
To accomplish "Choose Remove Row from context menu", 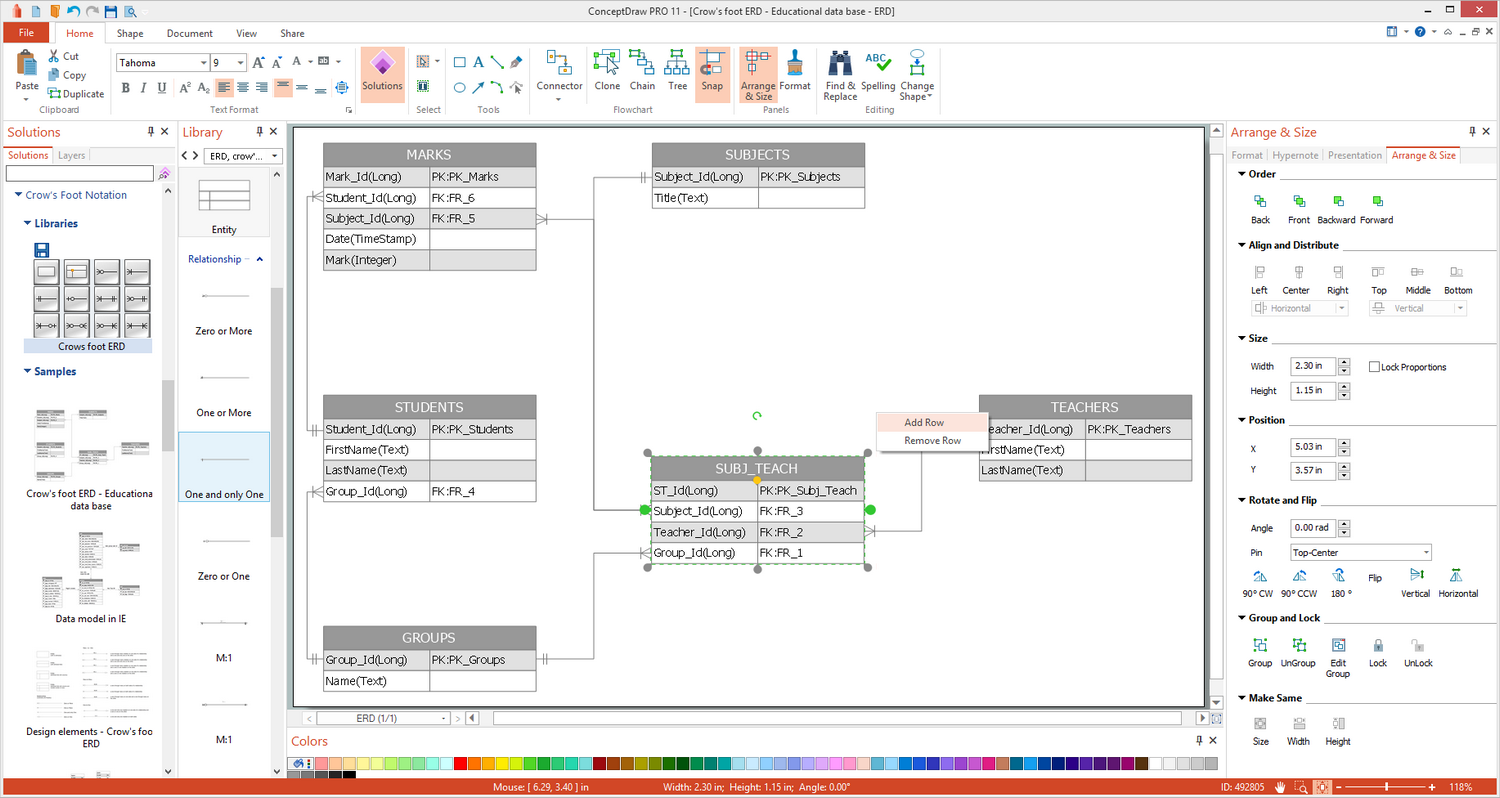I will [x=932, y=440].
